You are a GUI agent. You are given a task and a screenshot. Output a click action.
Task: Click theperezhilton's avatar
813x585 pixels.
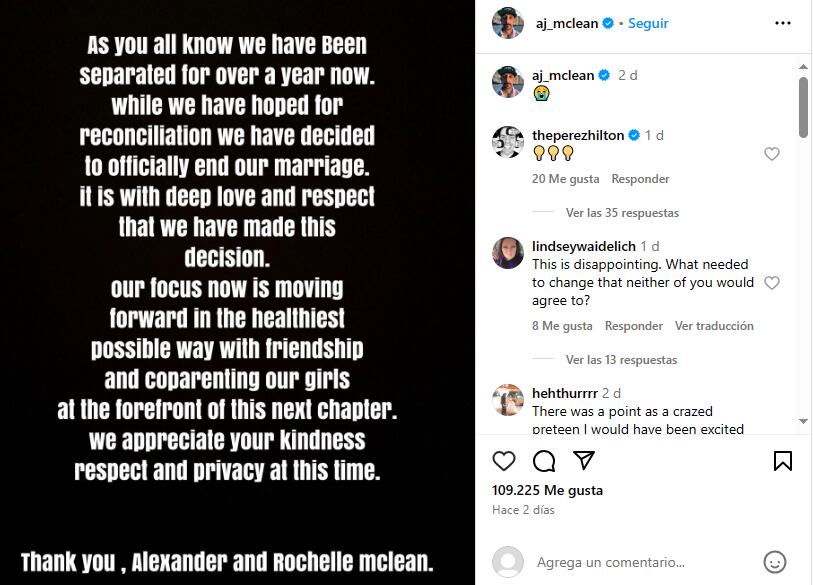tap(508, 142)
